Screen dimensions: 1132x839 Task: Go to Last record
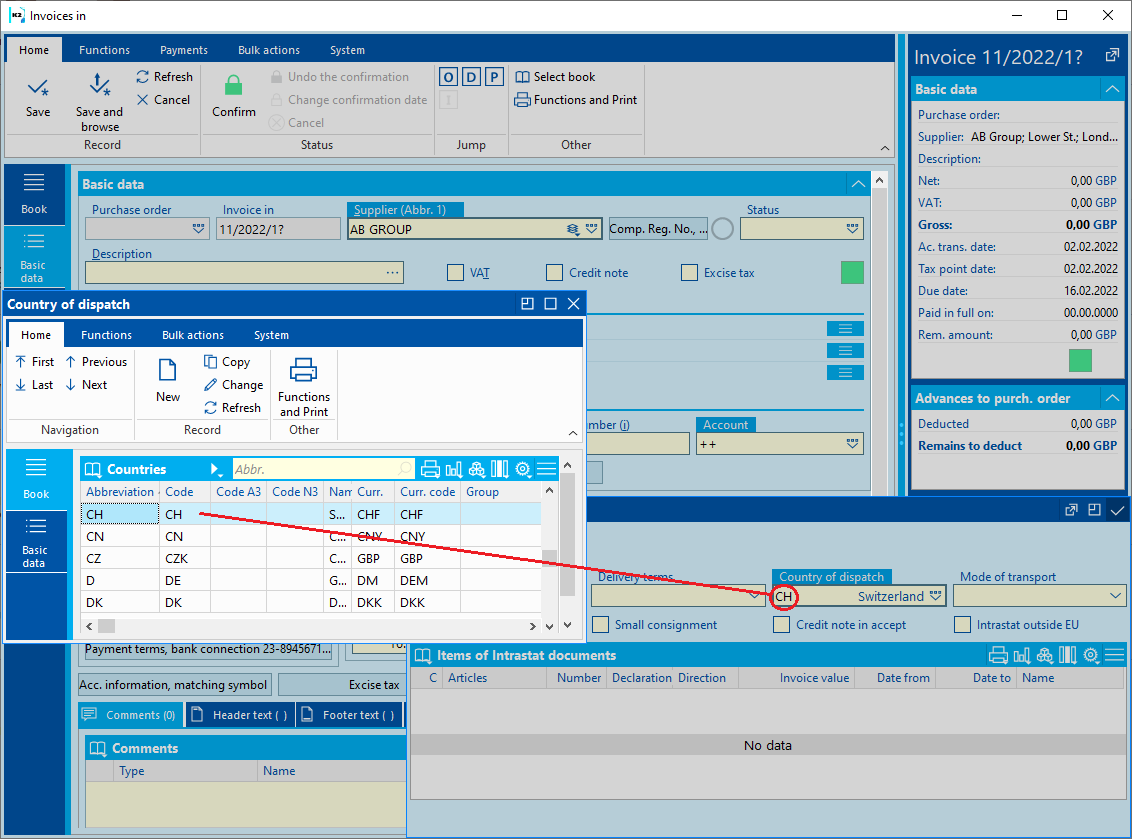(x=34, y=385)
